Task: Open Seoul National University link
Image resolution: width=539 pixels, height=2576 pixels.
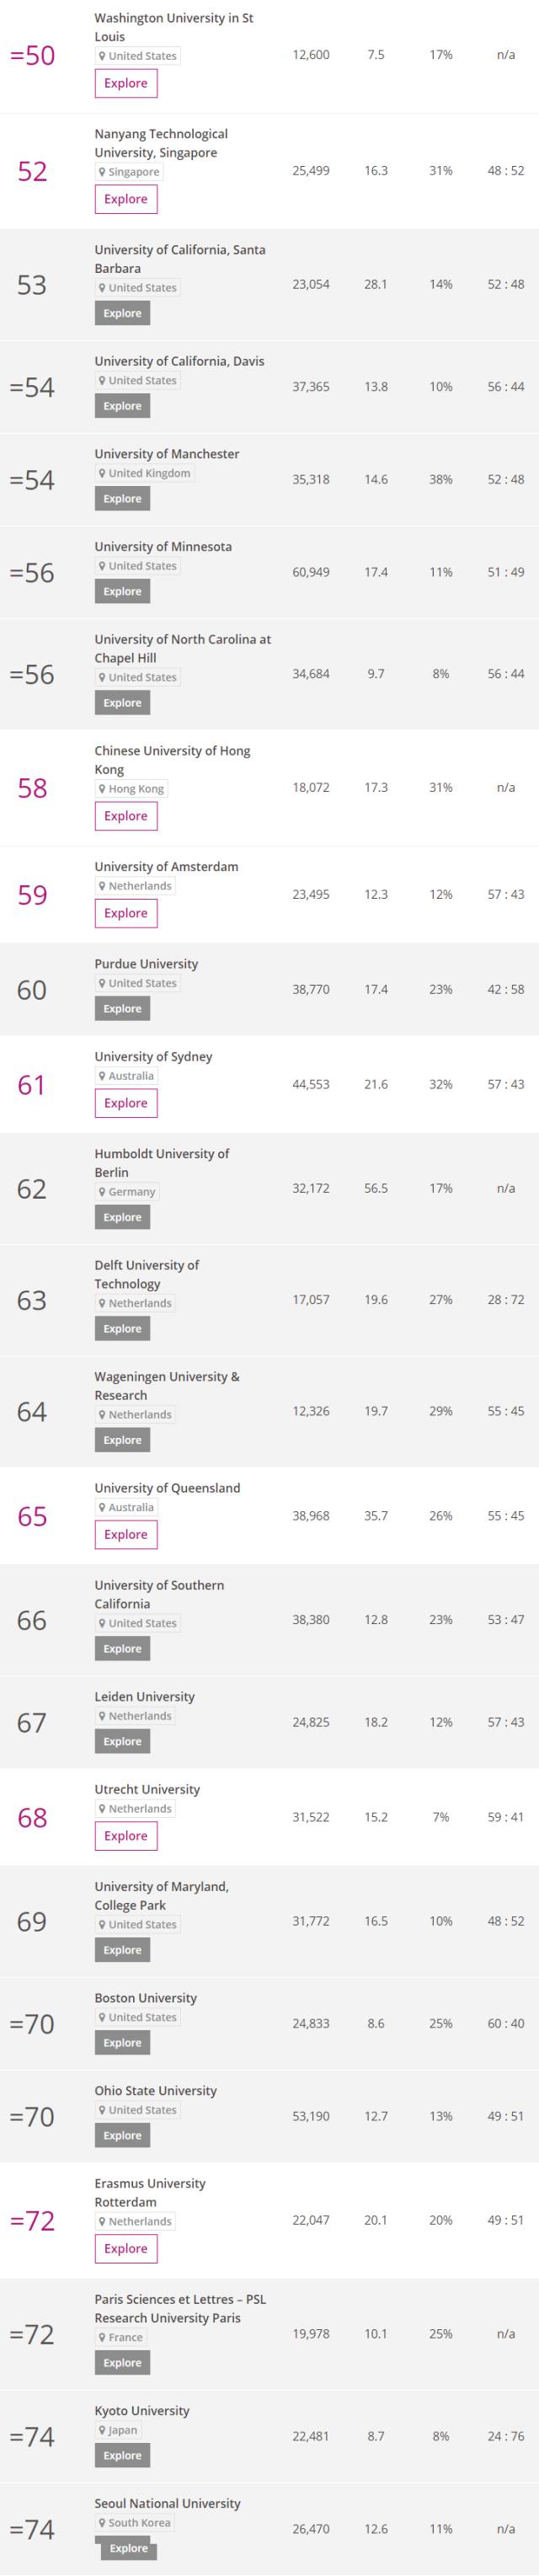Action: click(x=168, y=2504)
